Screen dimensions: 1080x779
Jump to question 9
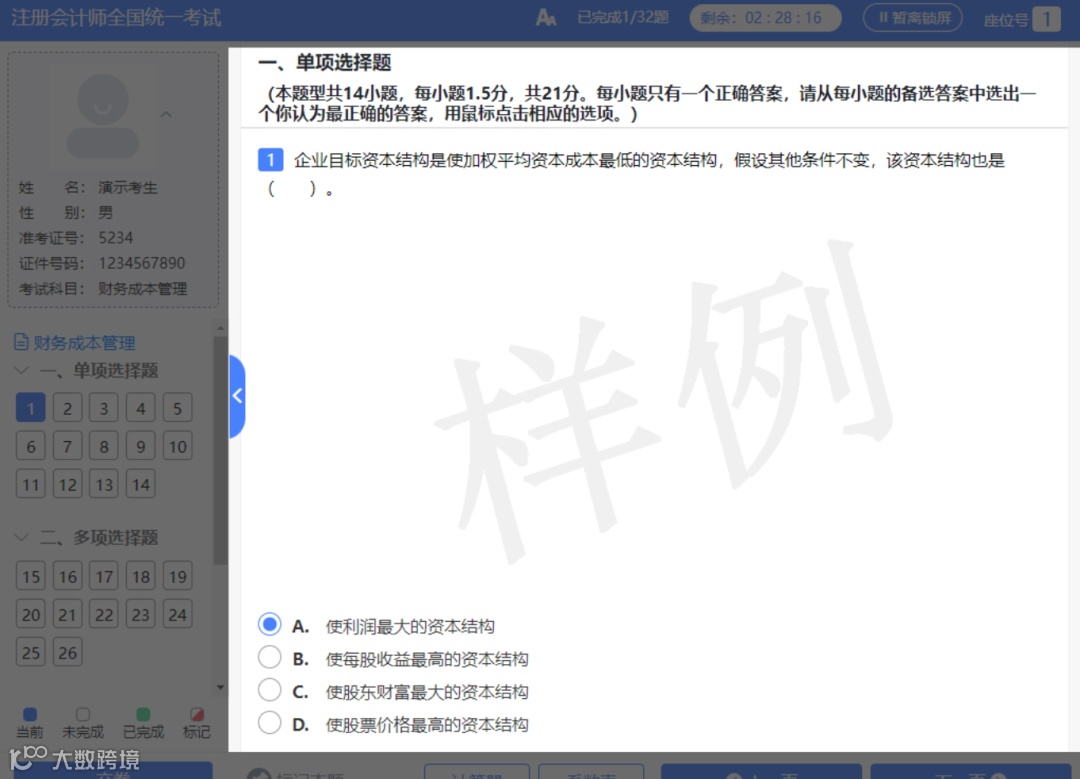141,446
